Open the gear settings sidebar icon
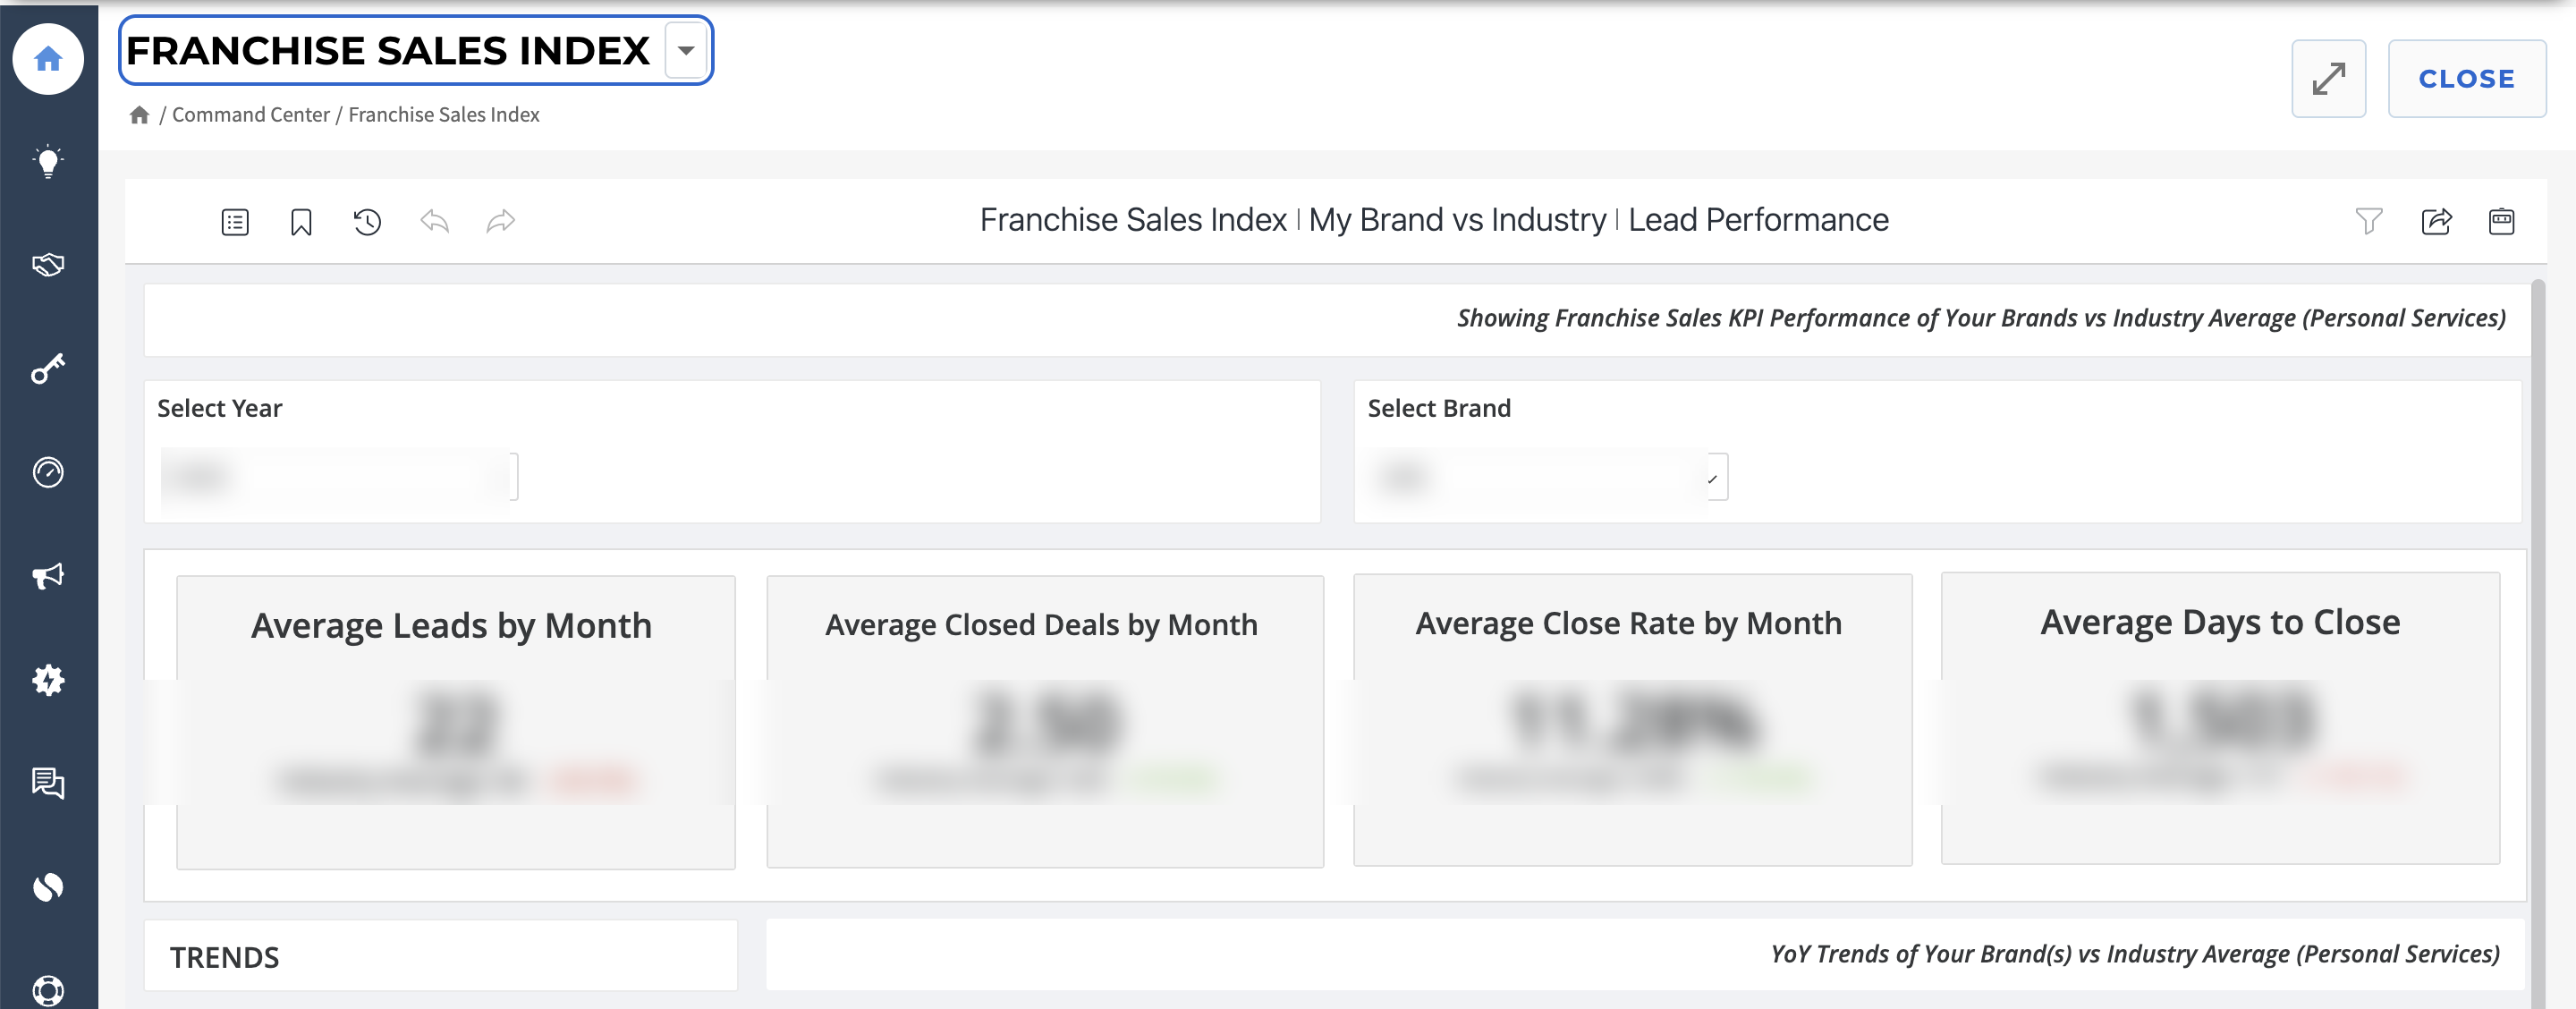 click(x=48, y=680)
